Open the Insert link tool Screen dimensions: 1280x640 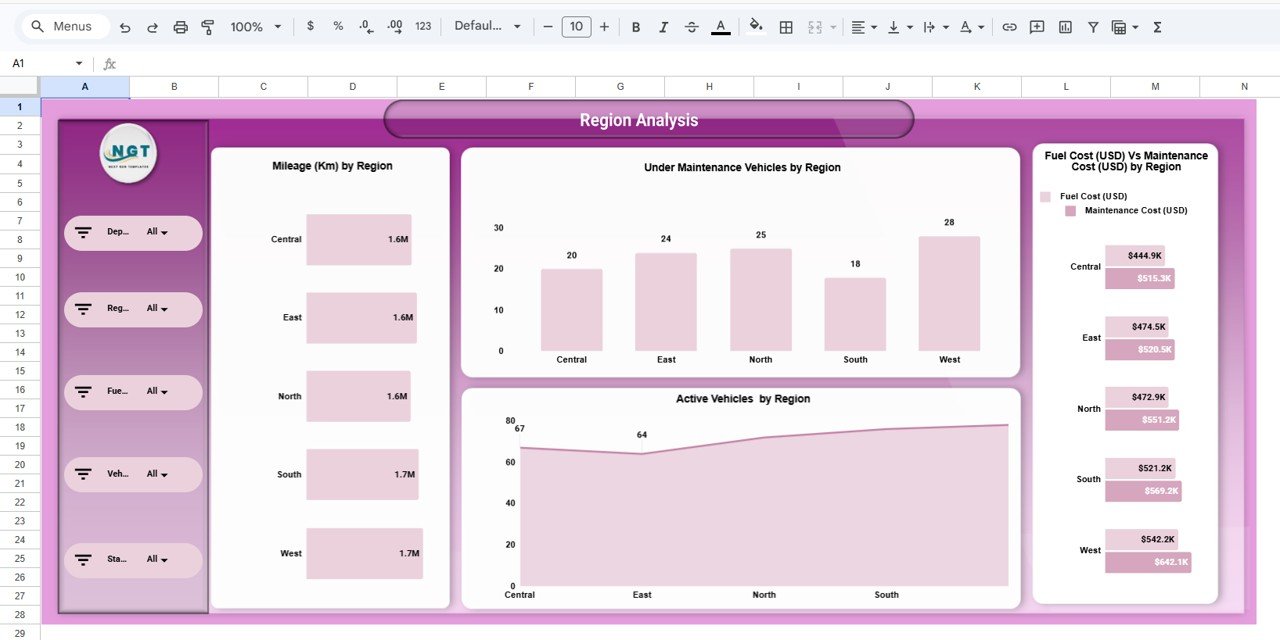pyautogui.click(x=1009, y=27)
